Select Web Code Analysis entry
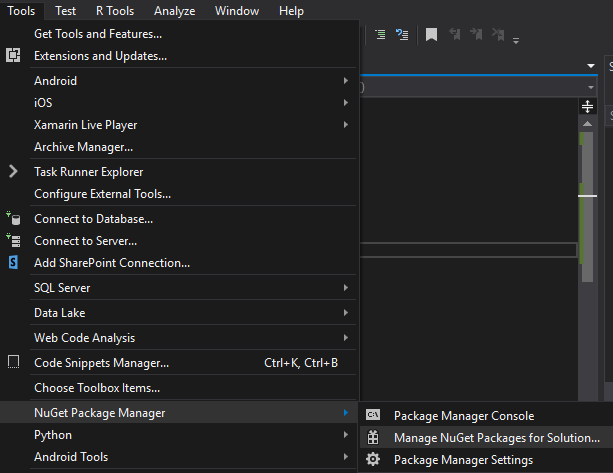The width and height of the screenshot is (613, 473). point(179,338)
